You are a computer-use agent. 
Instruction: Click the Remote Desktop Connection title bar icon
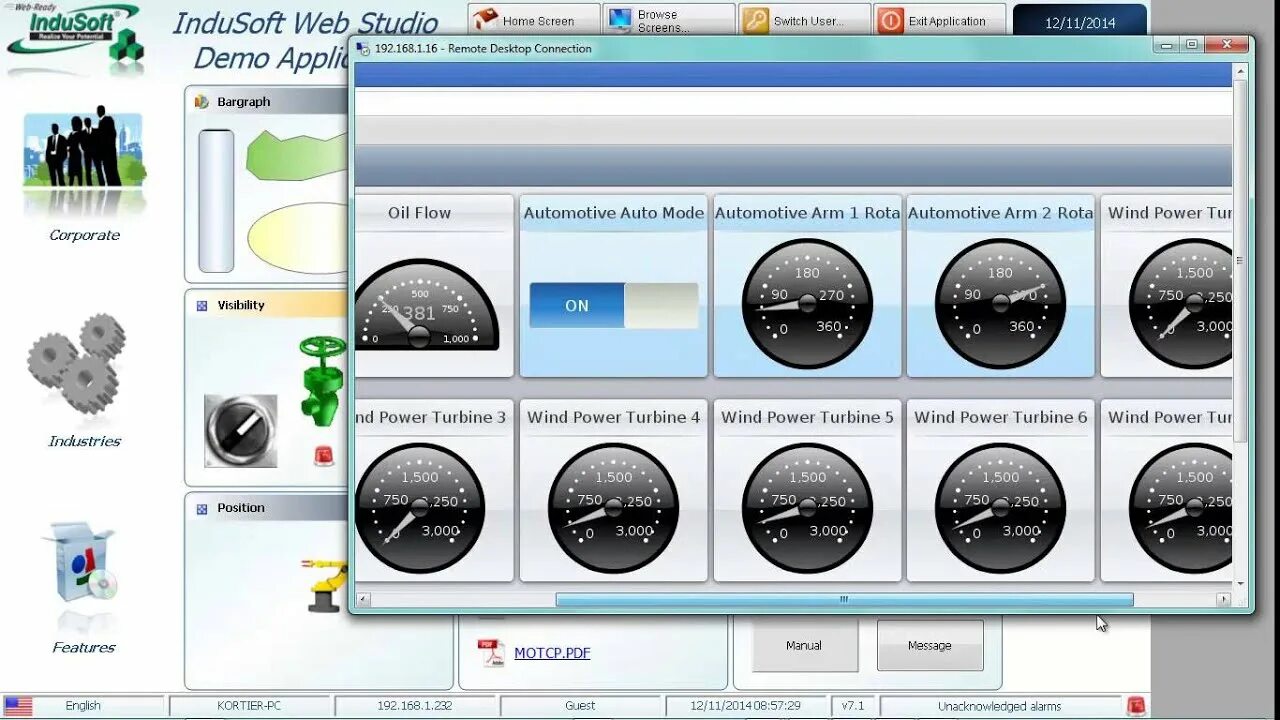point(364,48)
